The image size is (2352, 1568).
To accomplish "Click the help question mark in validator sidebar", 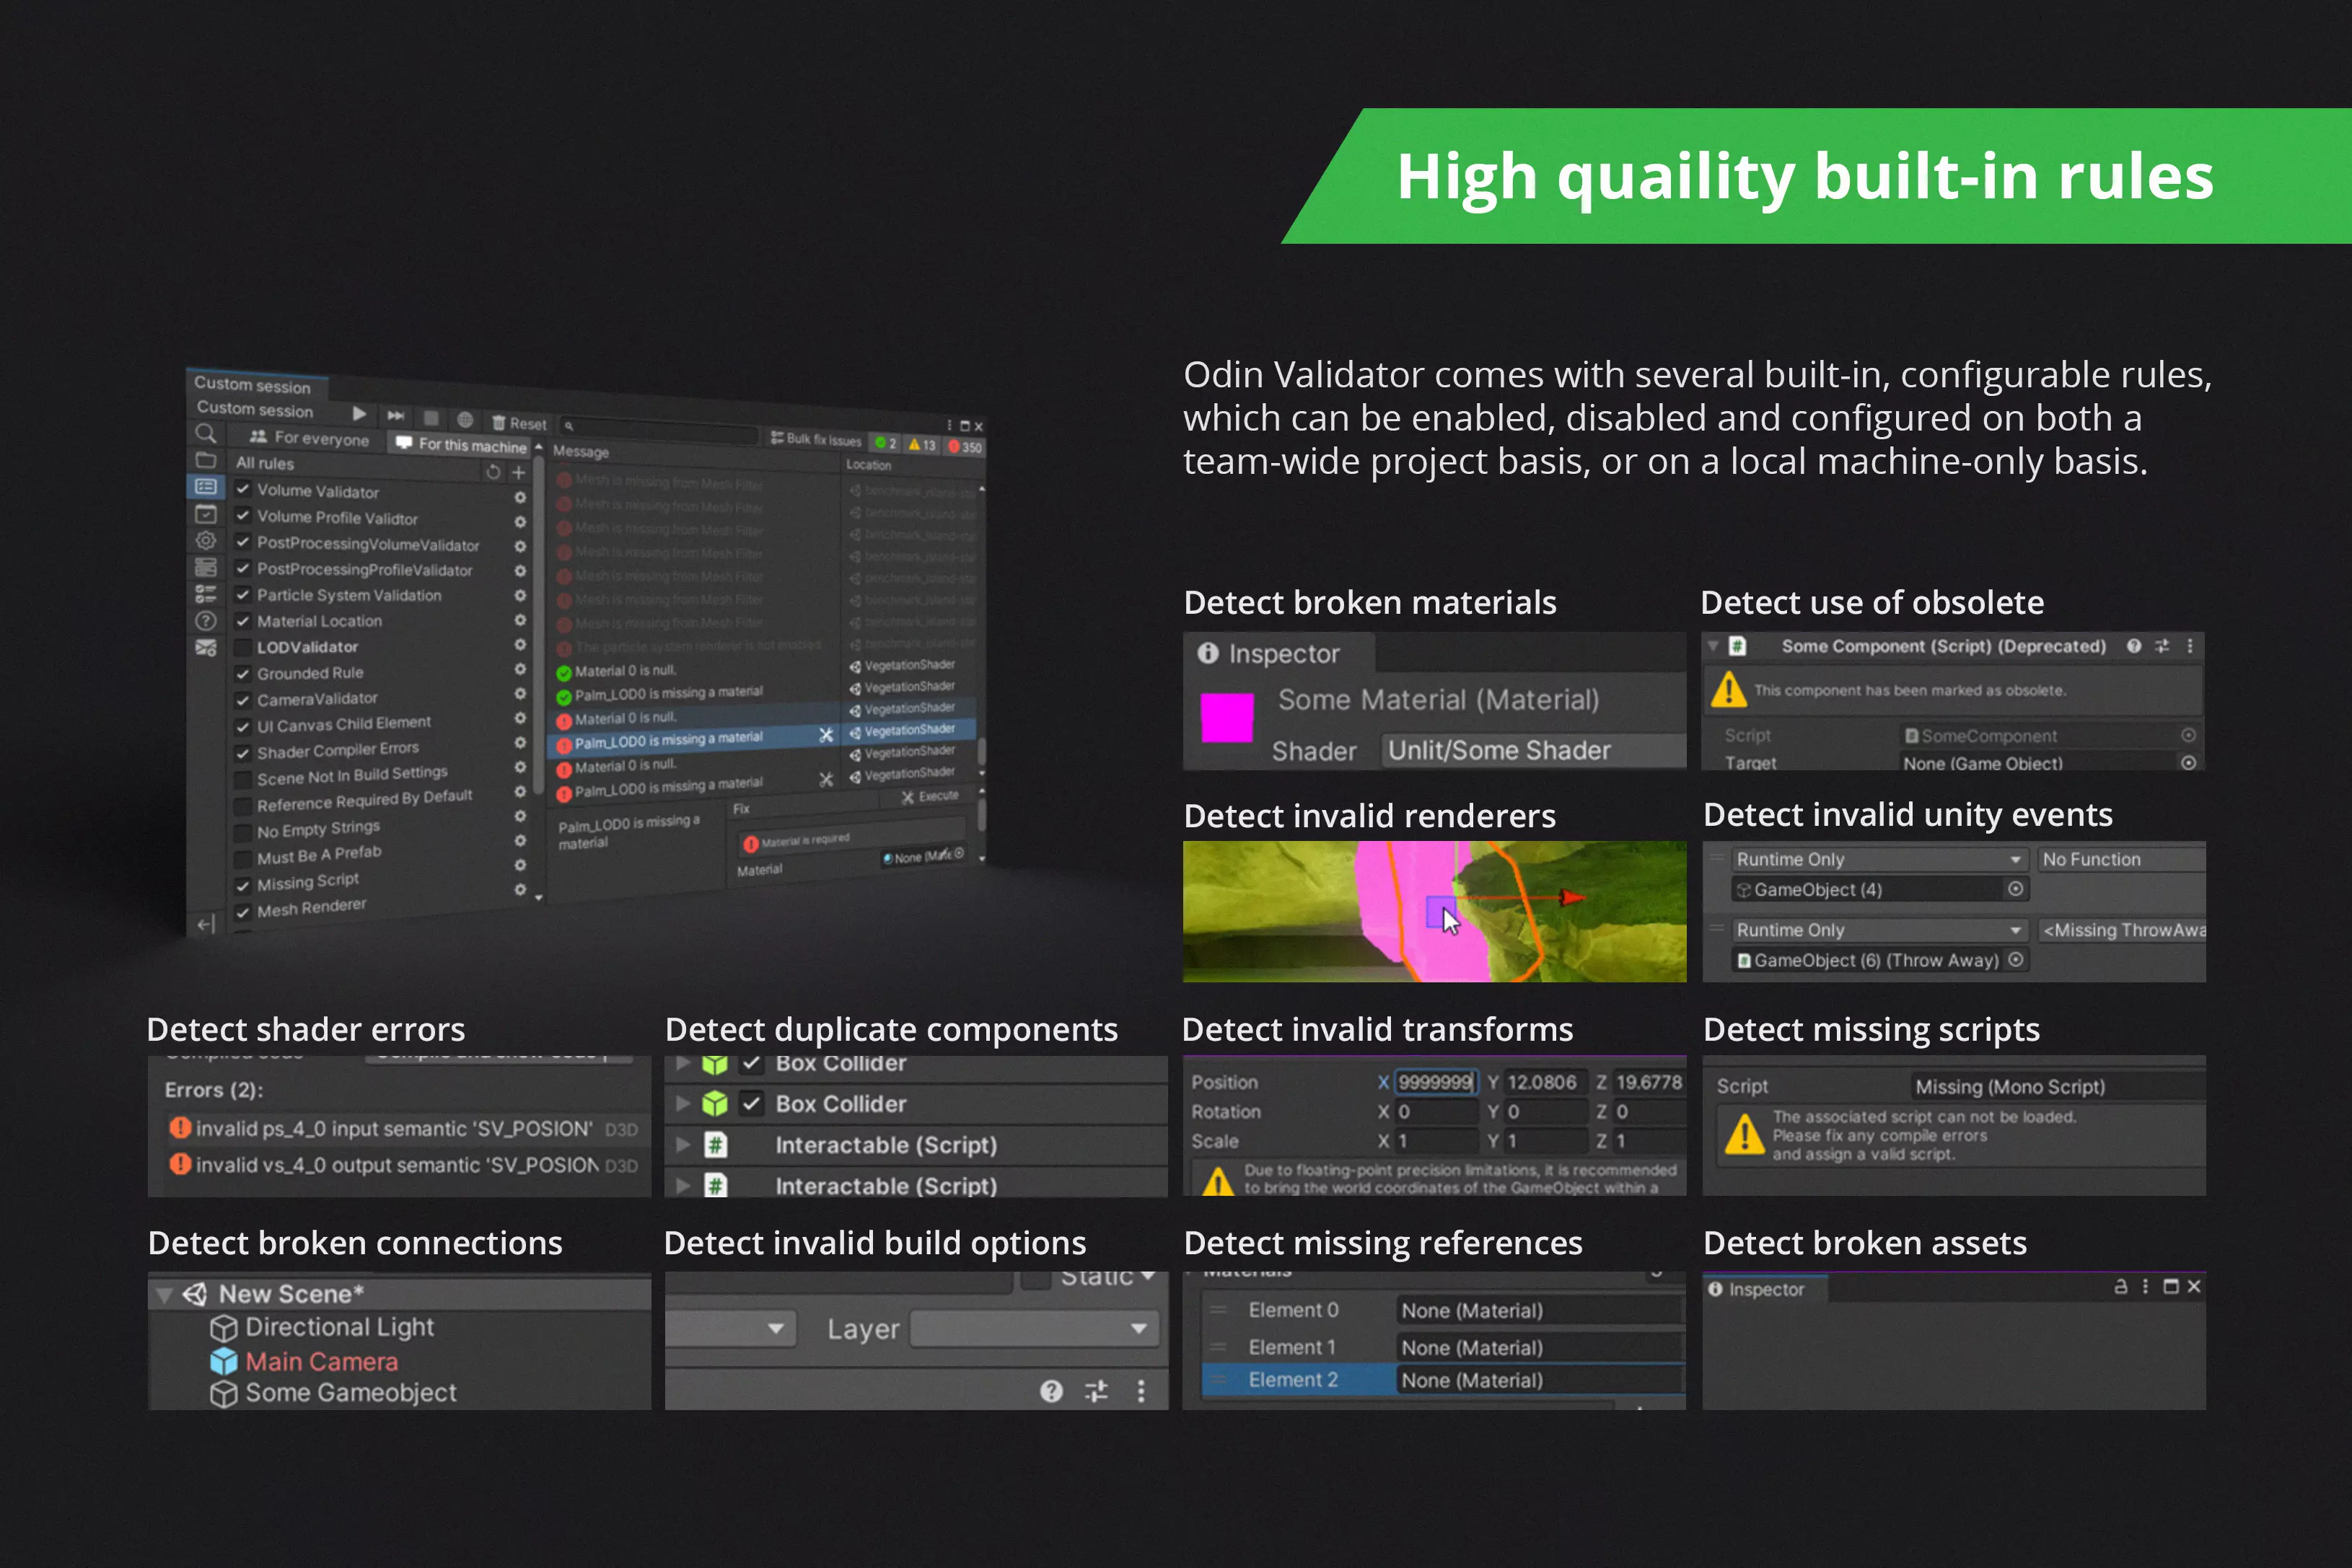I will pos(205,620).
